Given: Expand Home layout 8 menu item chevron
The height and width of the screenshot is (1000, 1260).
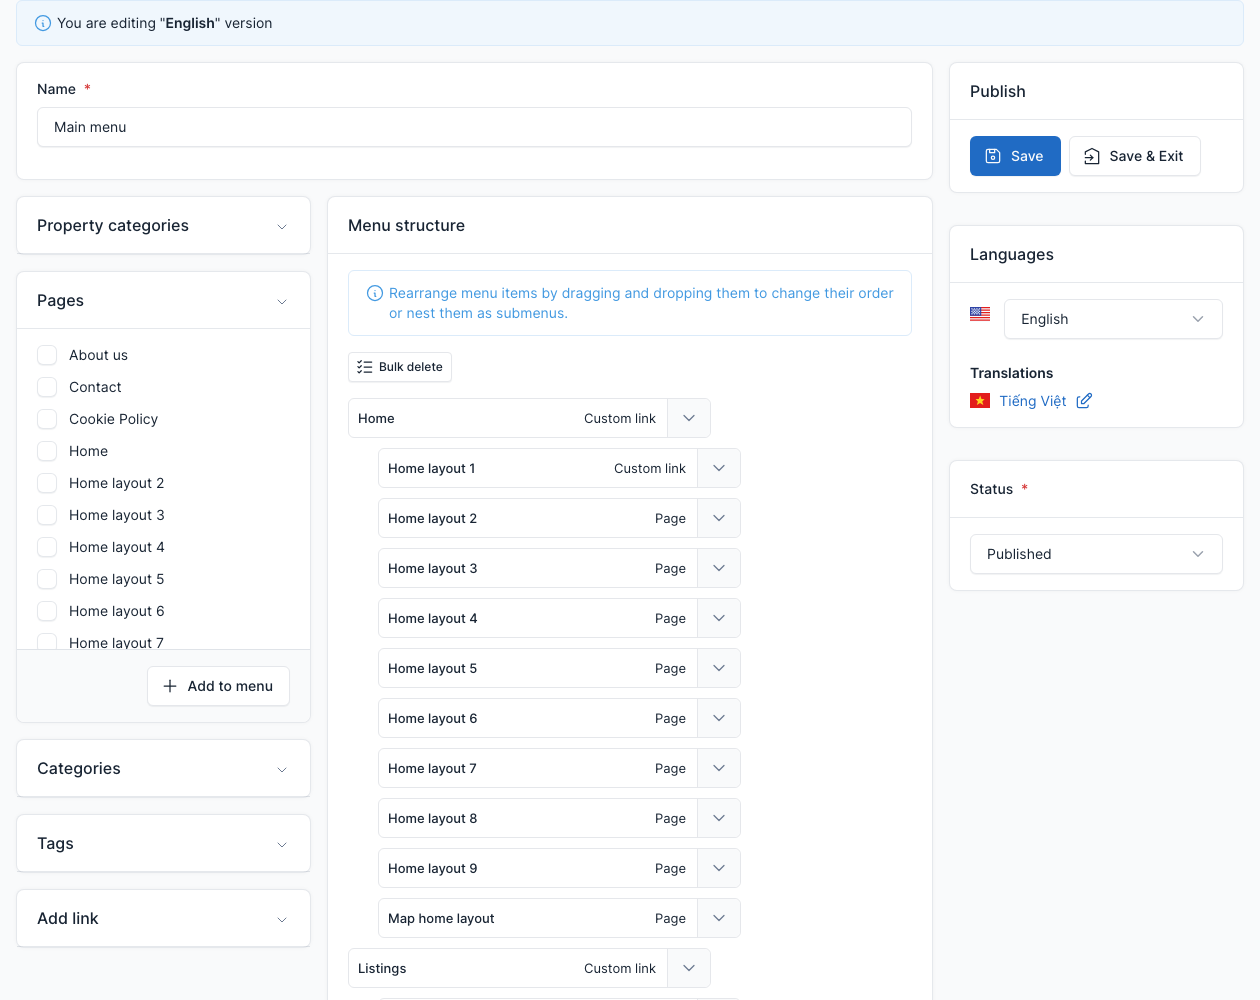Looking at the screenshot, I should pos(719,818).
